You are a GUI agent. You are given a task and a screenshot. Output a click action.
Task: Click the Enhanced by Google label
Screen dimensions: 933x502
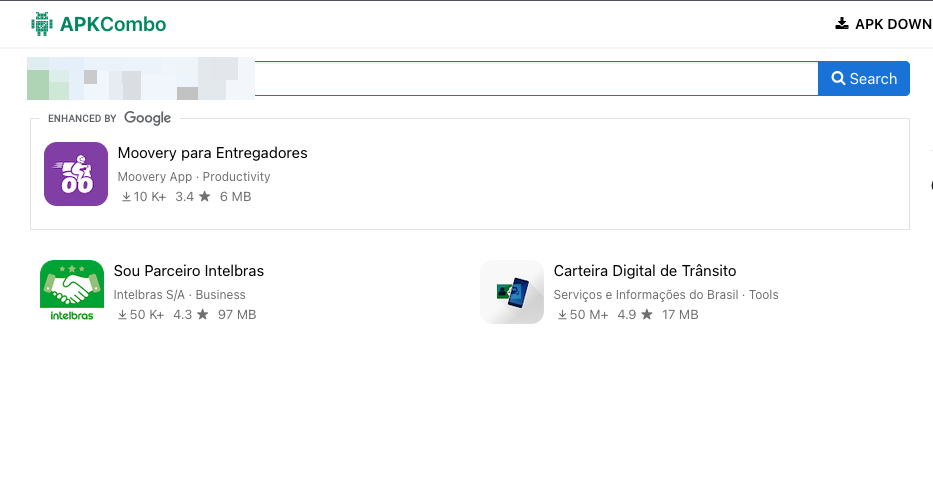tap(109, 118)
